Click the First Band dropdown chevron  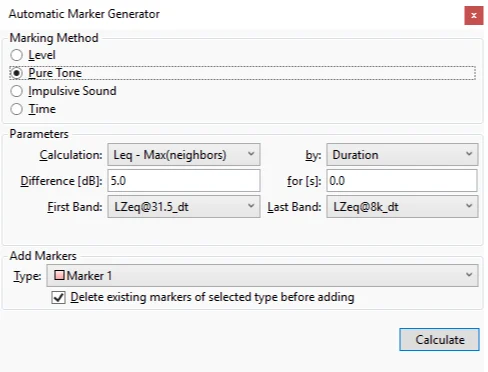[251, 206]
